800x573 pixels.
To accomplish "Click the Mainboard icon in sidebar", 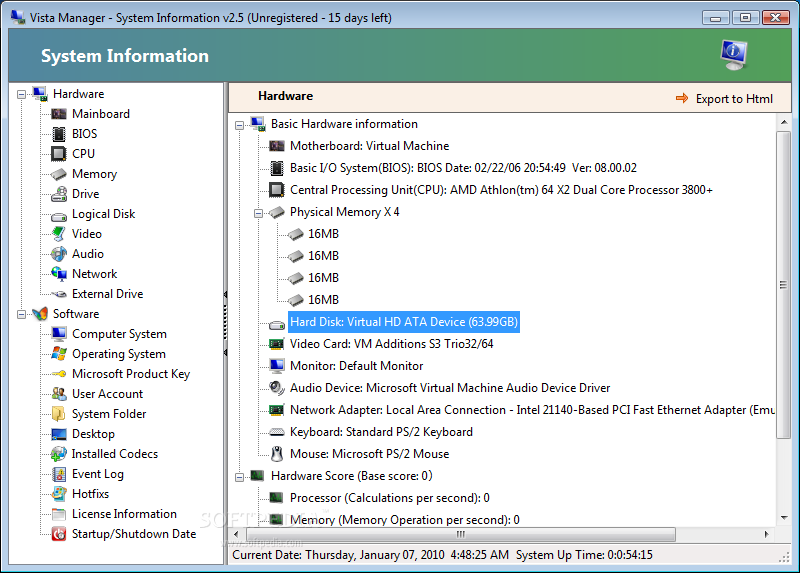I will (59, 114).
